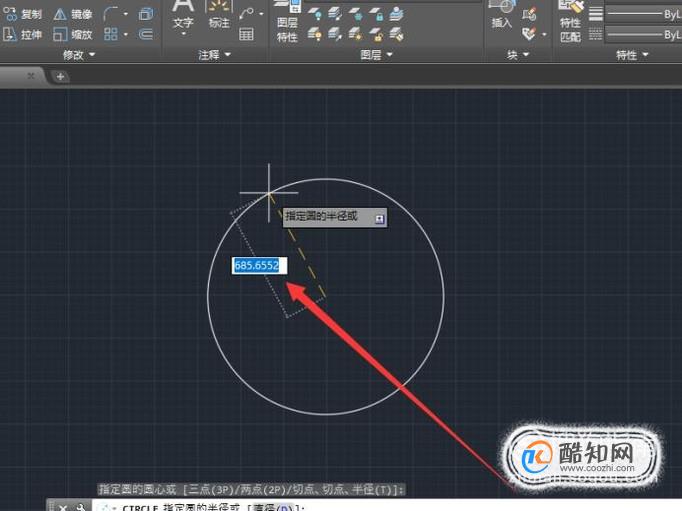The image size is (682, 511).
Task: Open the lower ByLayer linetype dropdown
Action: tap(644, 34)
